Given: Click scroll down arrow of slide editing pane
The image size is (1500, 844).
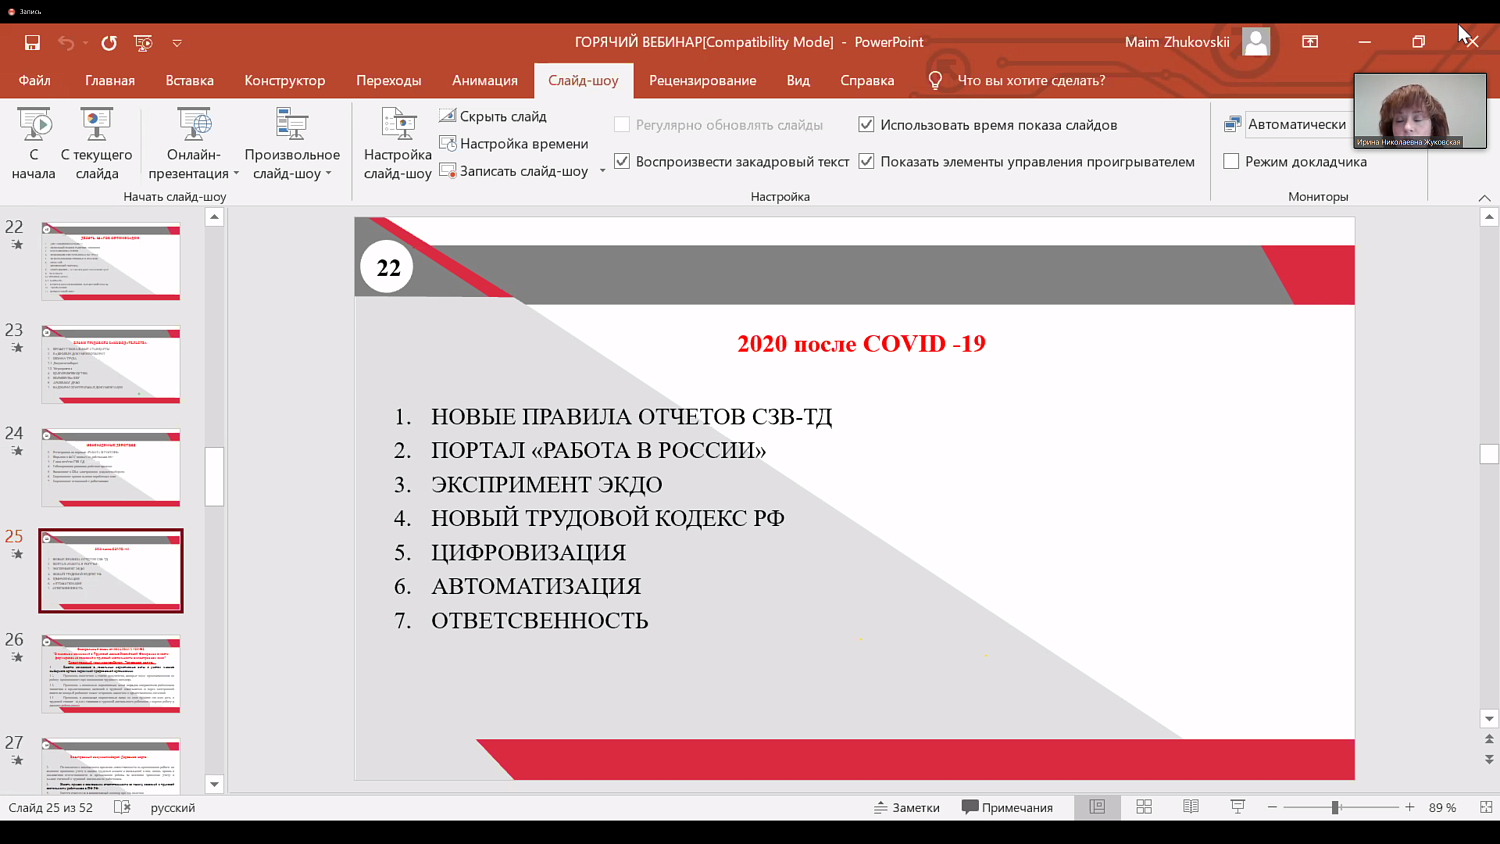Looking at the screenshot, I should (x=1489, y=719).
